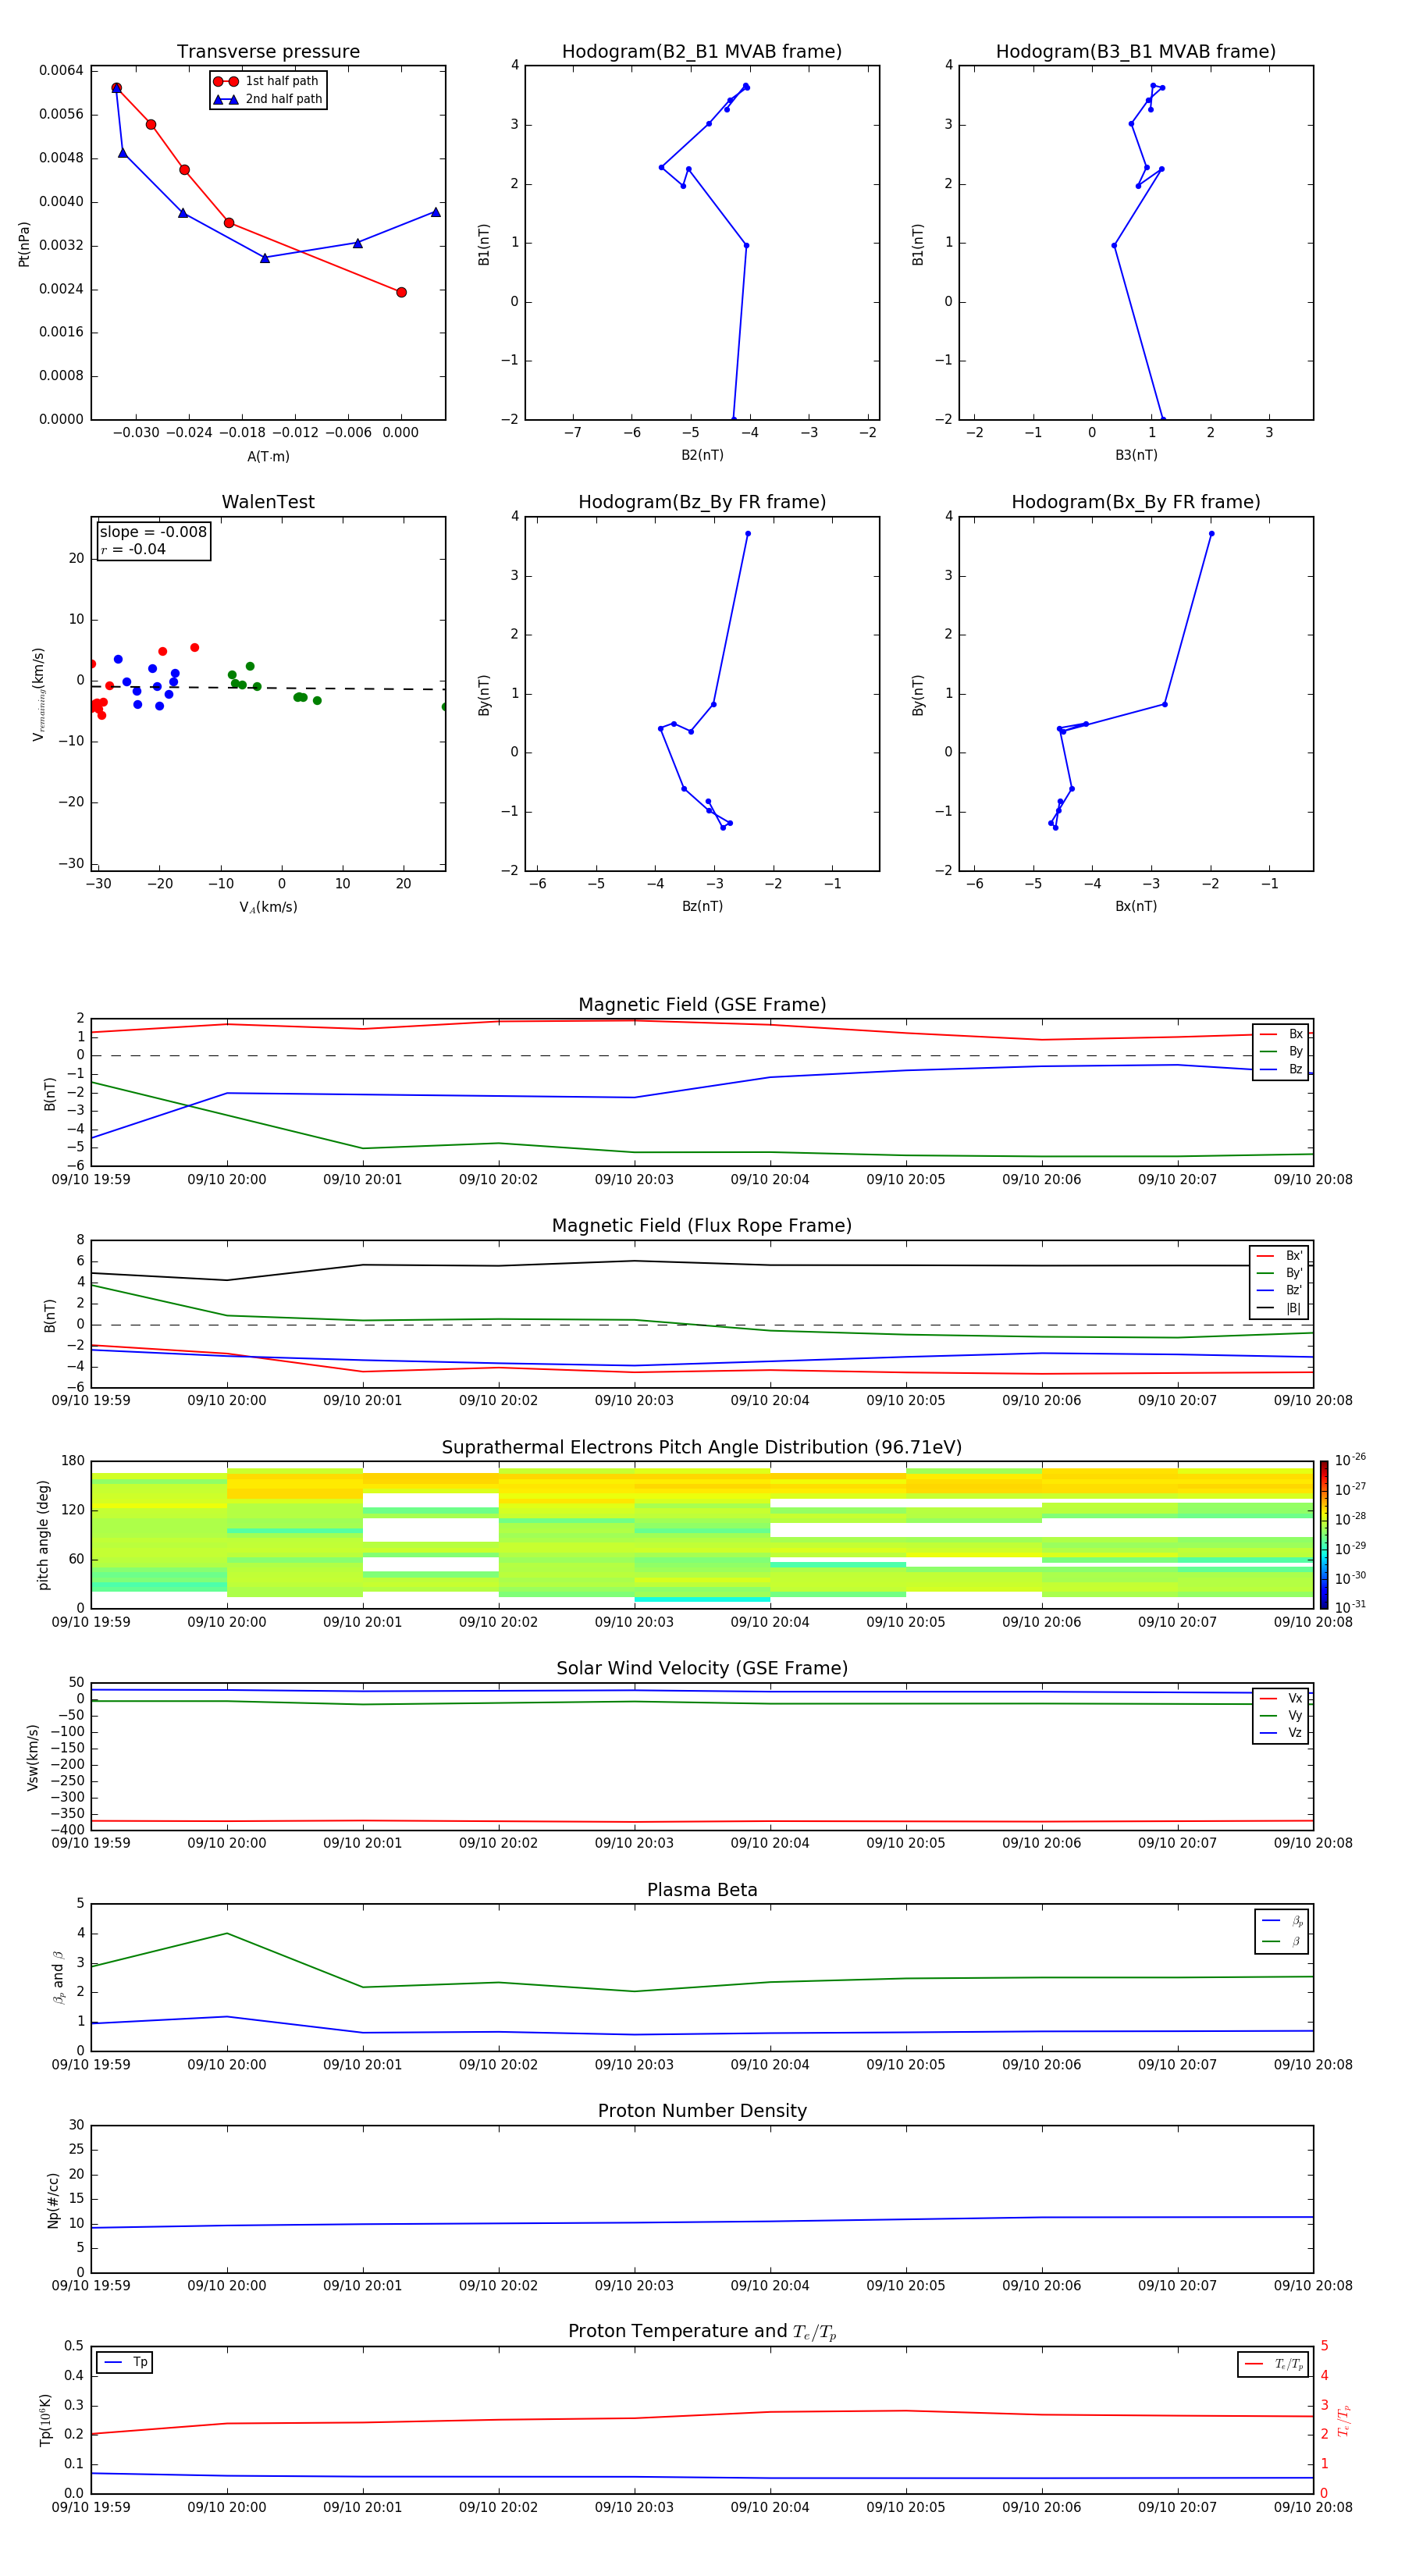Click the "Bx'" flux rope legend entry
The height and width of the screenshot is (2576, 1405).
click(1279, 1256)
